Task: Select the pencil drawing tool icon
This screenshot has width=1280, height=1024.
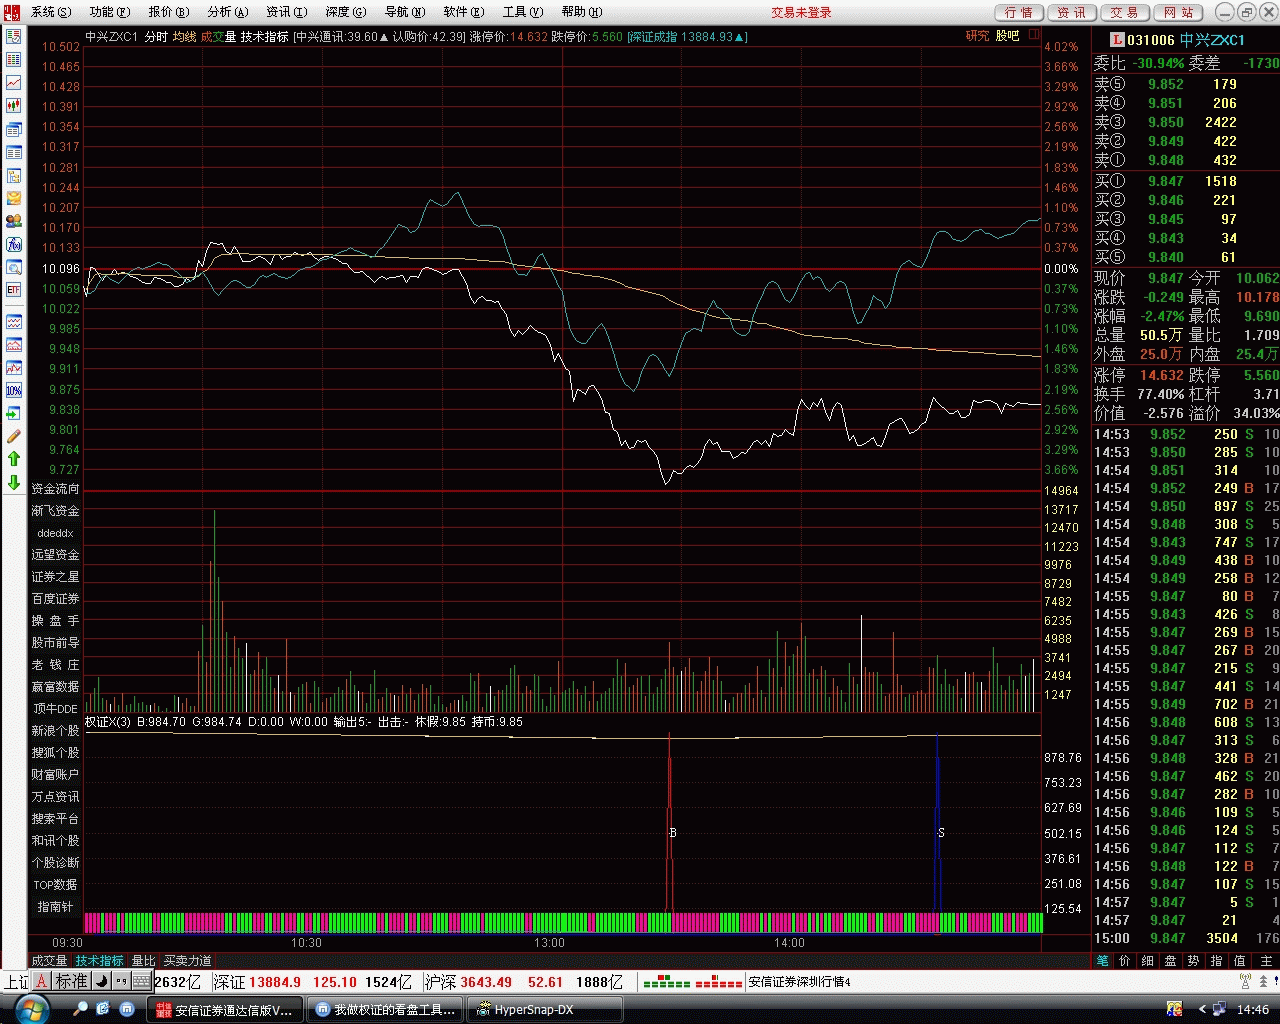Action: click(14, 436)
